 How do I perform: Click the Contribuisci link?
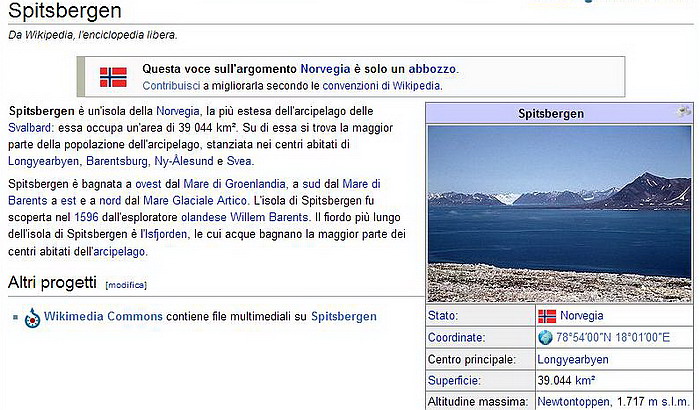171,85
